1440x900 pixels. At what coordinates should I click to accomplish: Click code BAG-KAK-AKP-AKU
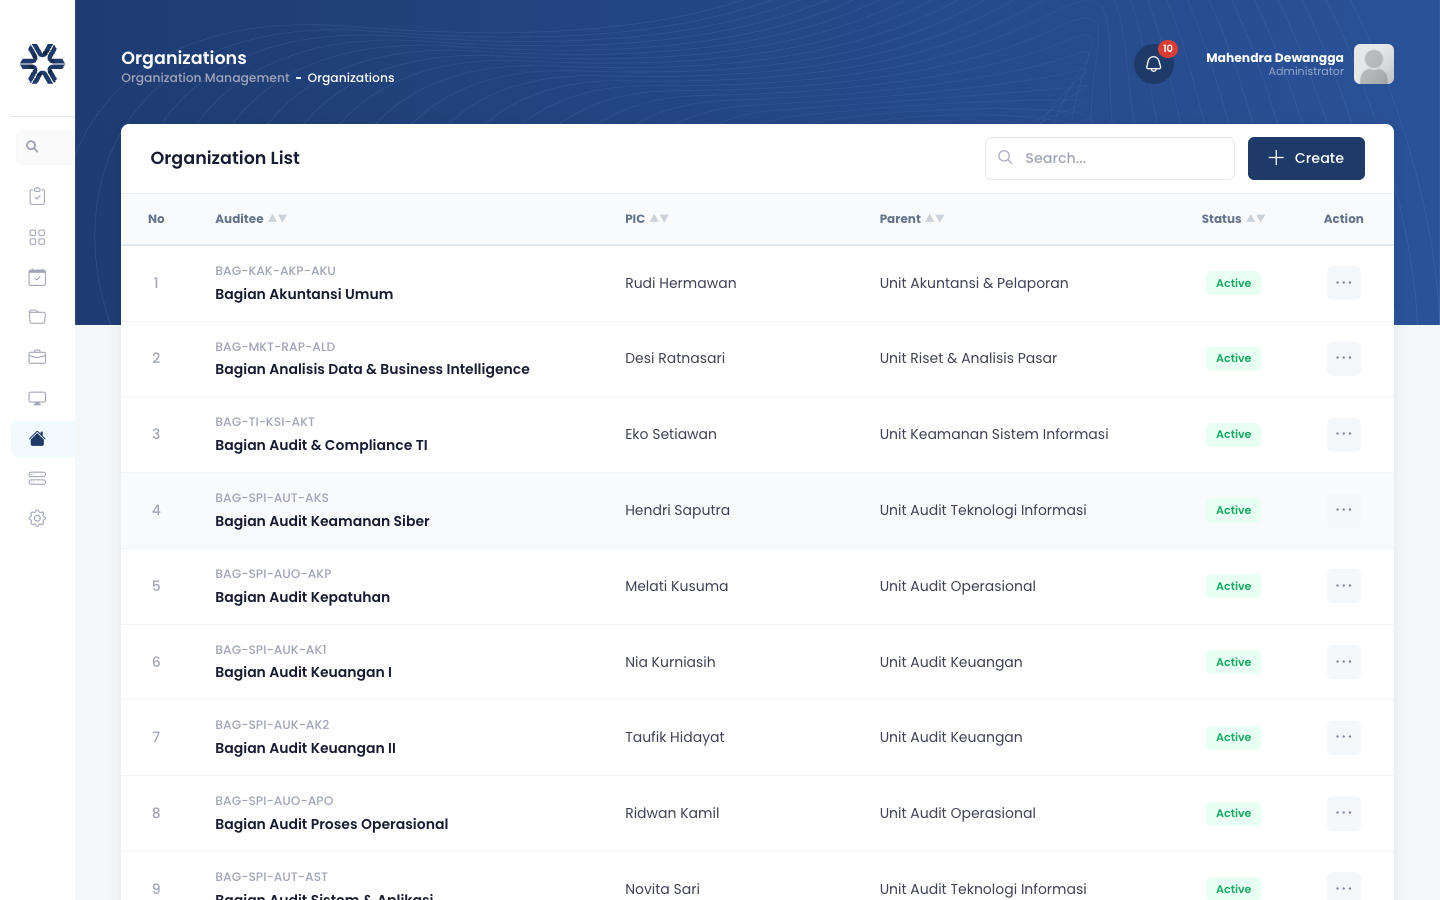pyautogui.click(x=275, y=271)
